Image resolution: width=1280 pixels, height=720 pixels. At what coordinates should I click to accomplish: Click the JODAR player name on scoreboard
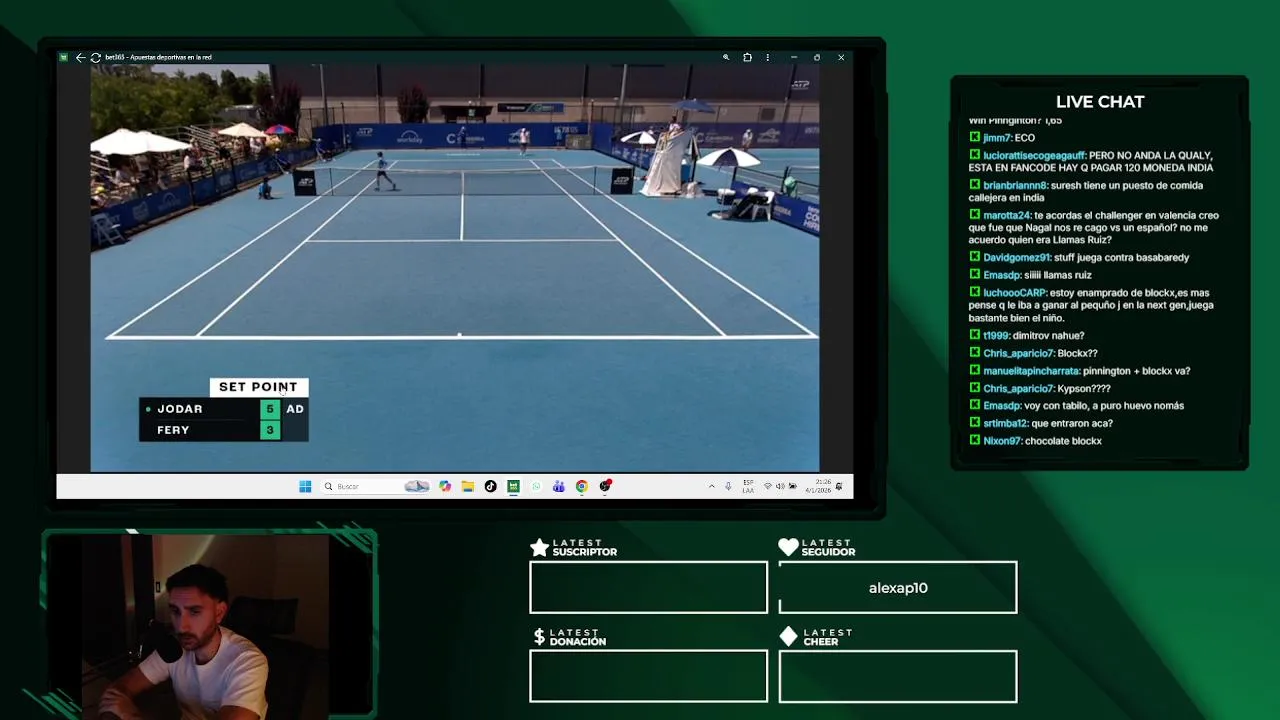coord(180,409)
